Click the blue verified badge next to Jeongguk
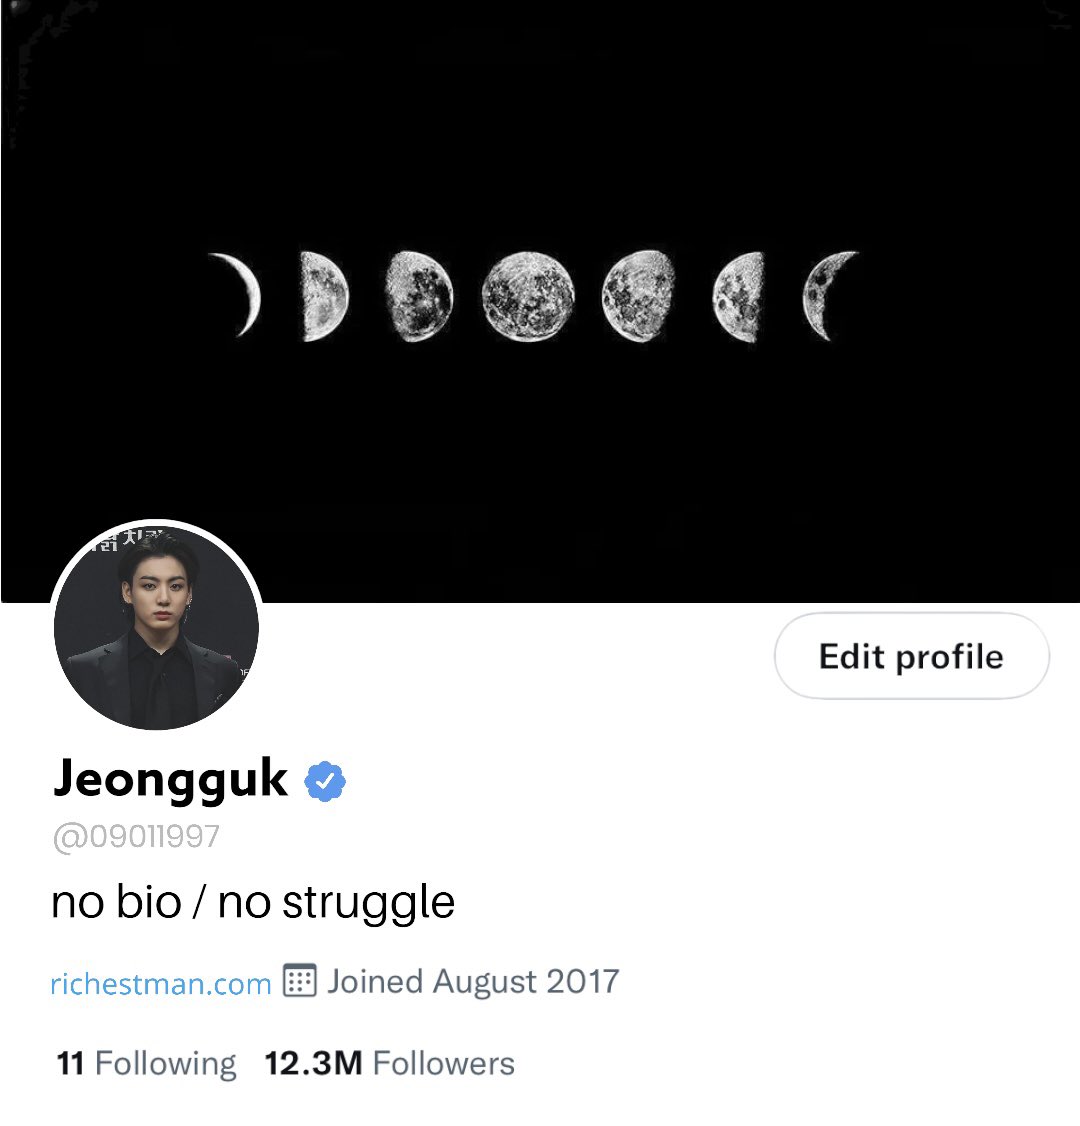The width and height of the screenshot is (1080, 1126). click(x=325, y=781)
